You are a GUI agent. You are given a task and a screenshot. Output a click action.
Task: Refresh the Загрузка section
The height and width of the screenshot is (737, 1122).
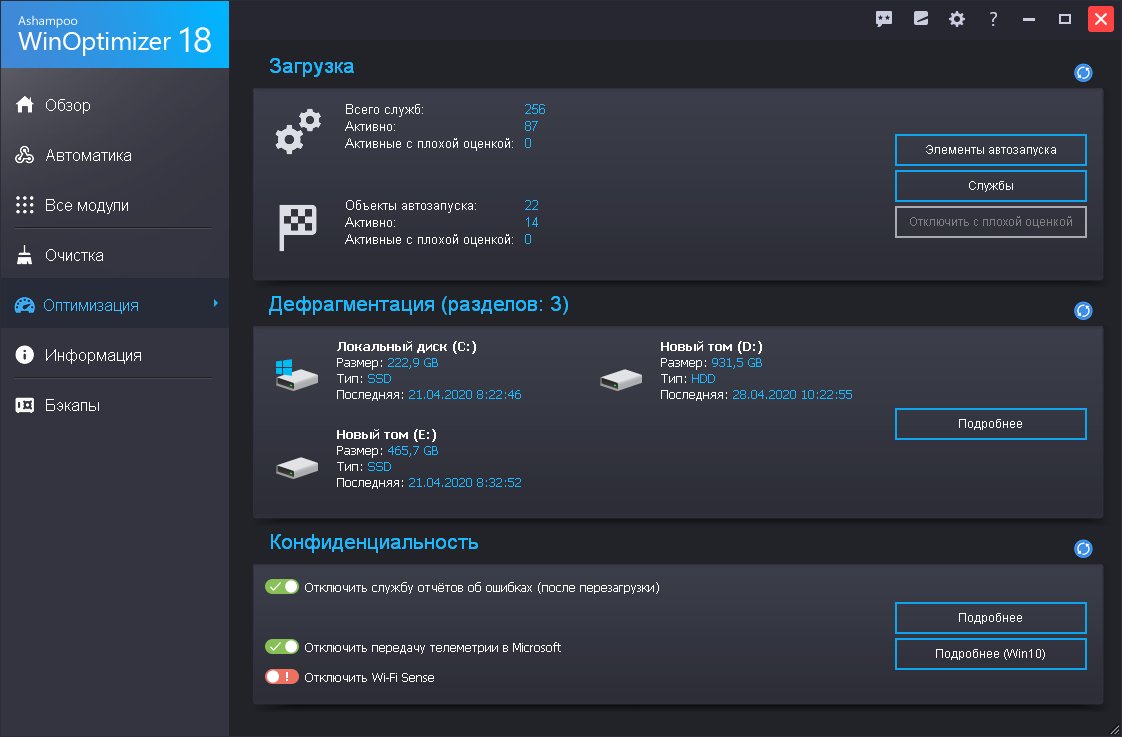tap(1083, 73)
